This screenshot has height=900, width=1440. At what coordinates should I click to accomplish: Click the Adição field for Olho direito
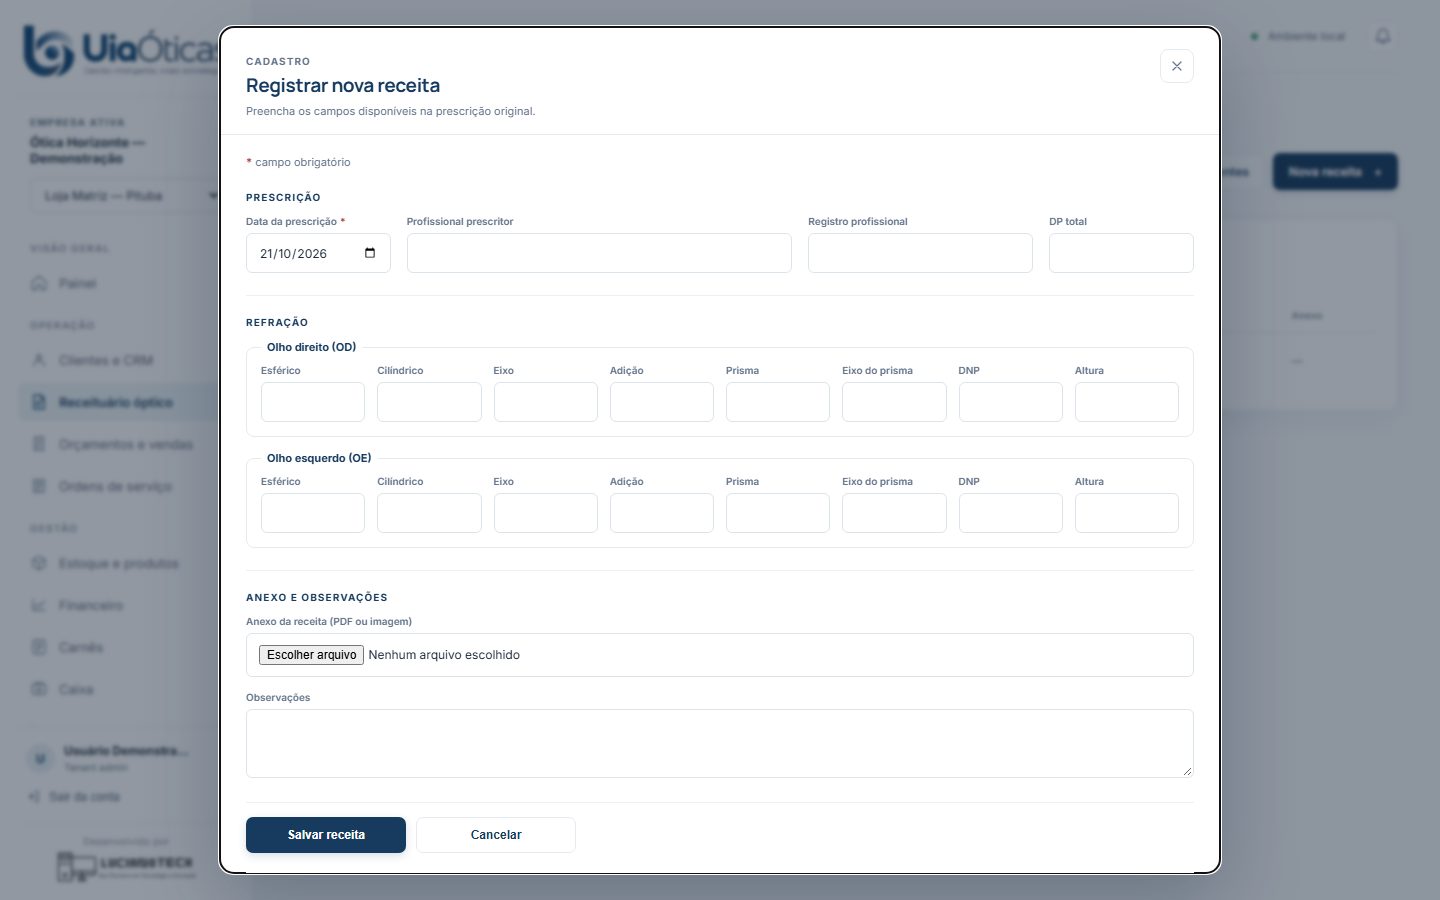tap(662, 402)
